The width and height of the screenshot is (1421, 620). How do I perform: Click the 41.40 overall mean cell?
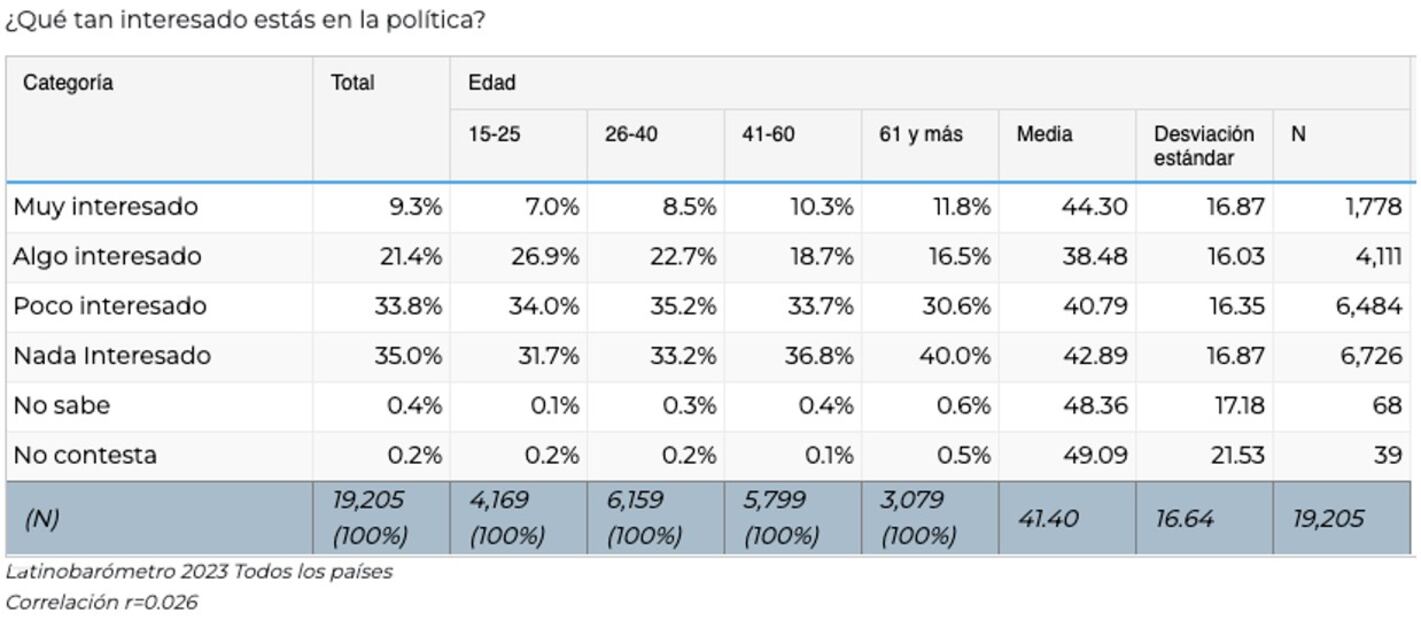click(x=1047, y=518)
